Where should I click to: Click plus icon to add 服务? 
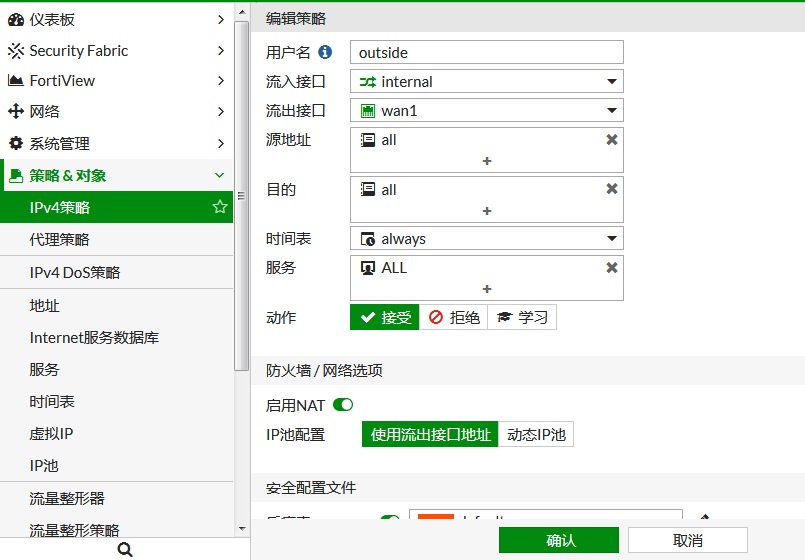(487, 289)
